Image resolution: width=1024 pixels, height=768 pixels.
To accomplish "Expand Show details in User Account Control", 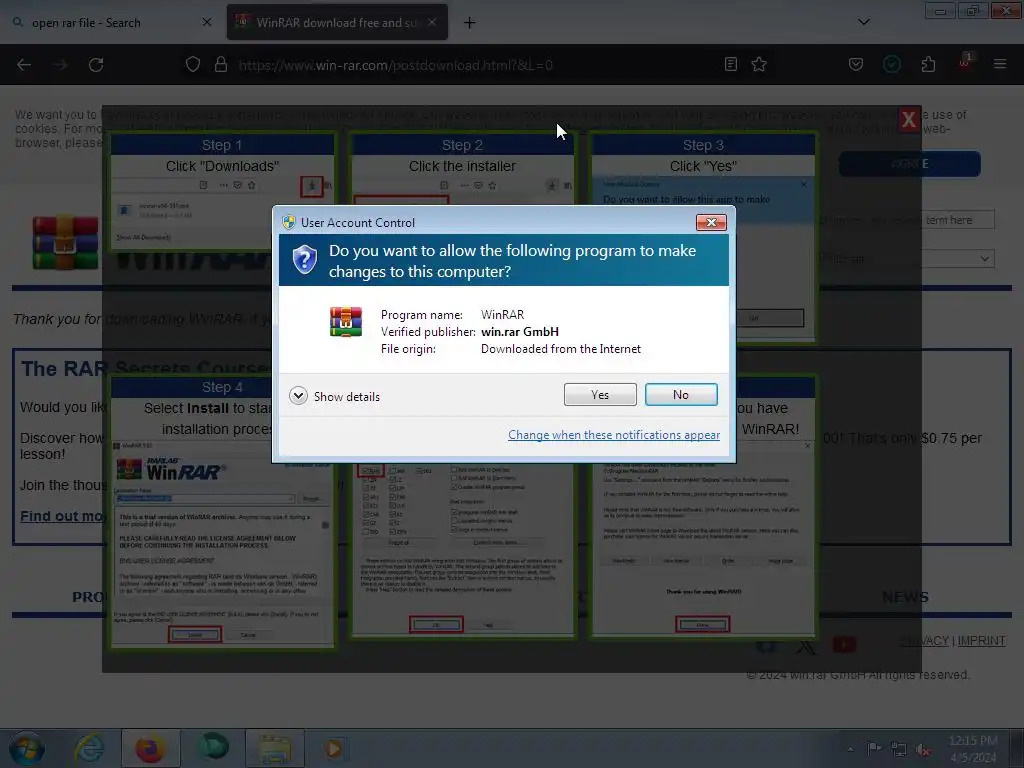I will click(x=334, y=396).
